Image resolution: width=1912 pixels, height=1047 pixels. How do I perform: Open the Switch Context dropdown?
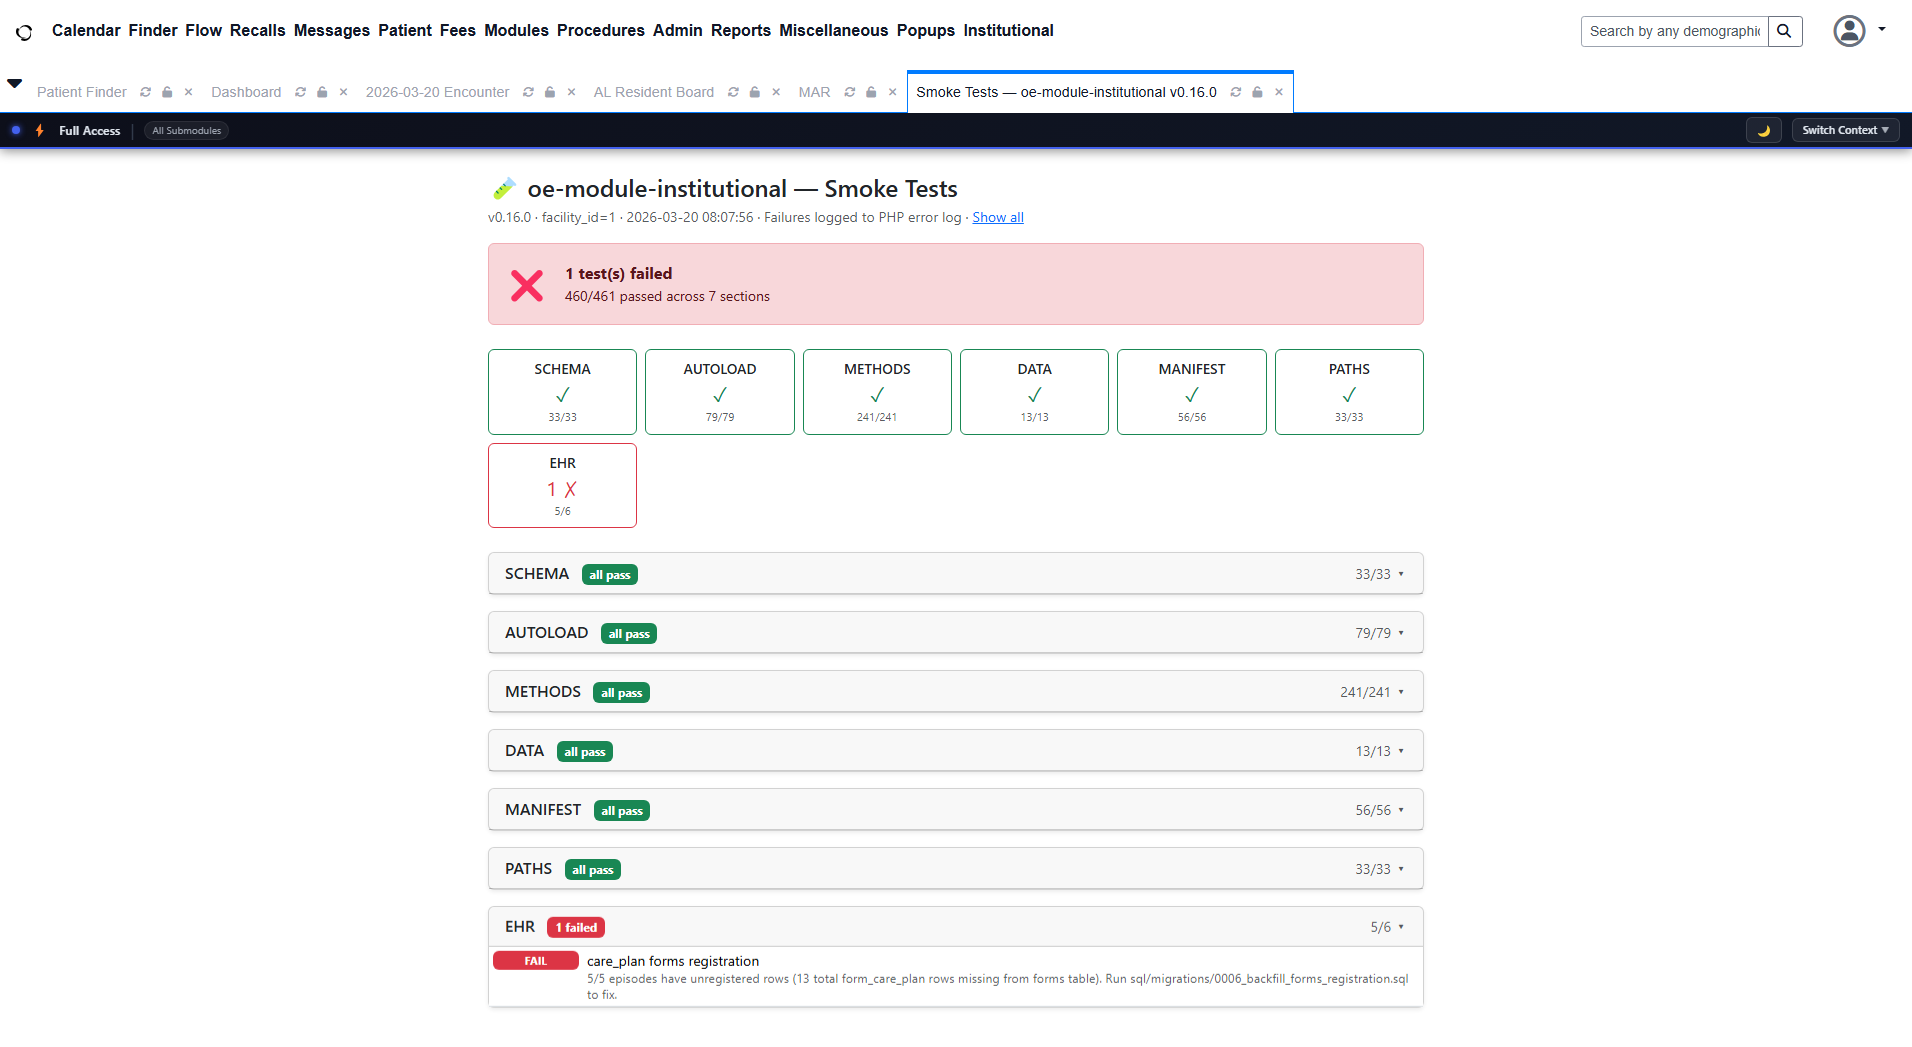[x=1844, y=131]
